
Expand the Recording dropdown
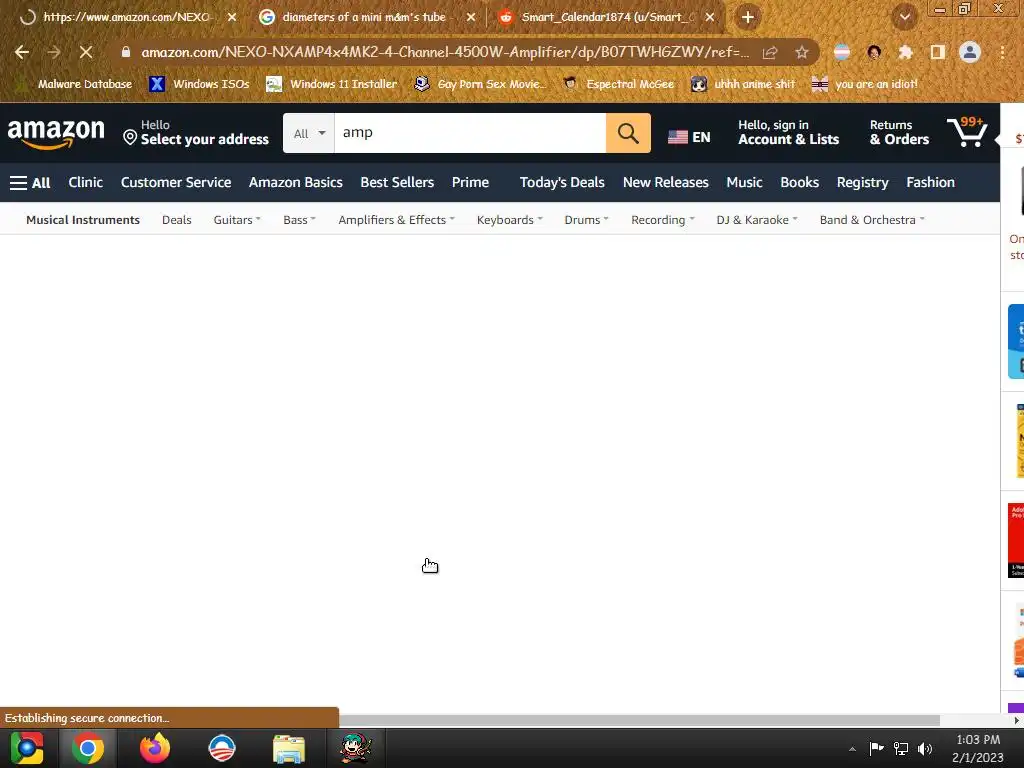pos(663,220)
